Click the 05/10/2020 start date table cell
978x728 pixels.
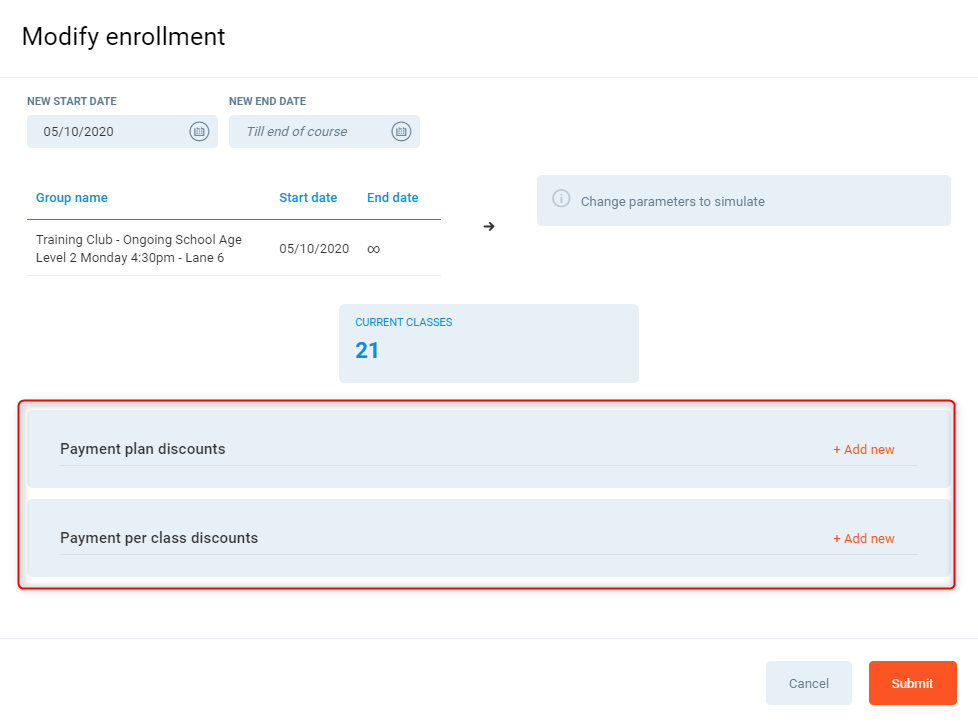314,249
